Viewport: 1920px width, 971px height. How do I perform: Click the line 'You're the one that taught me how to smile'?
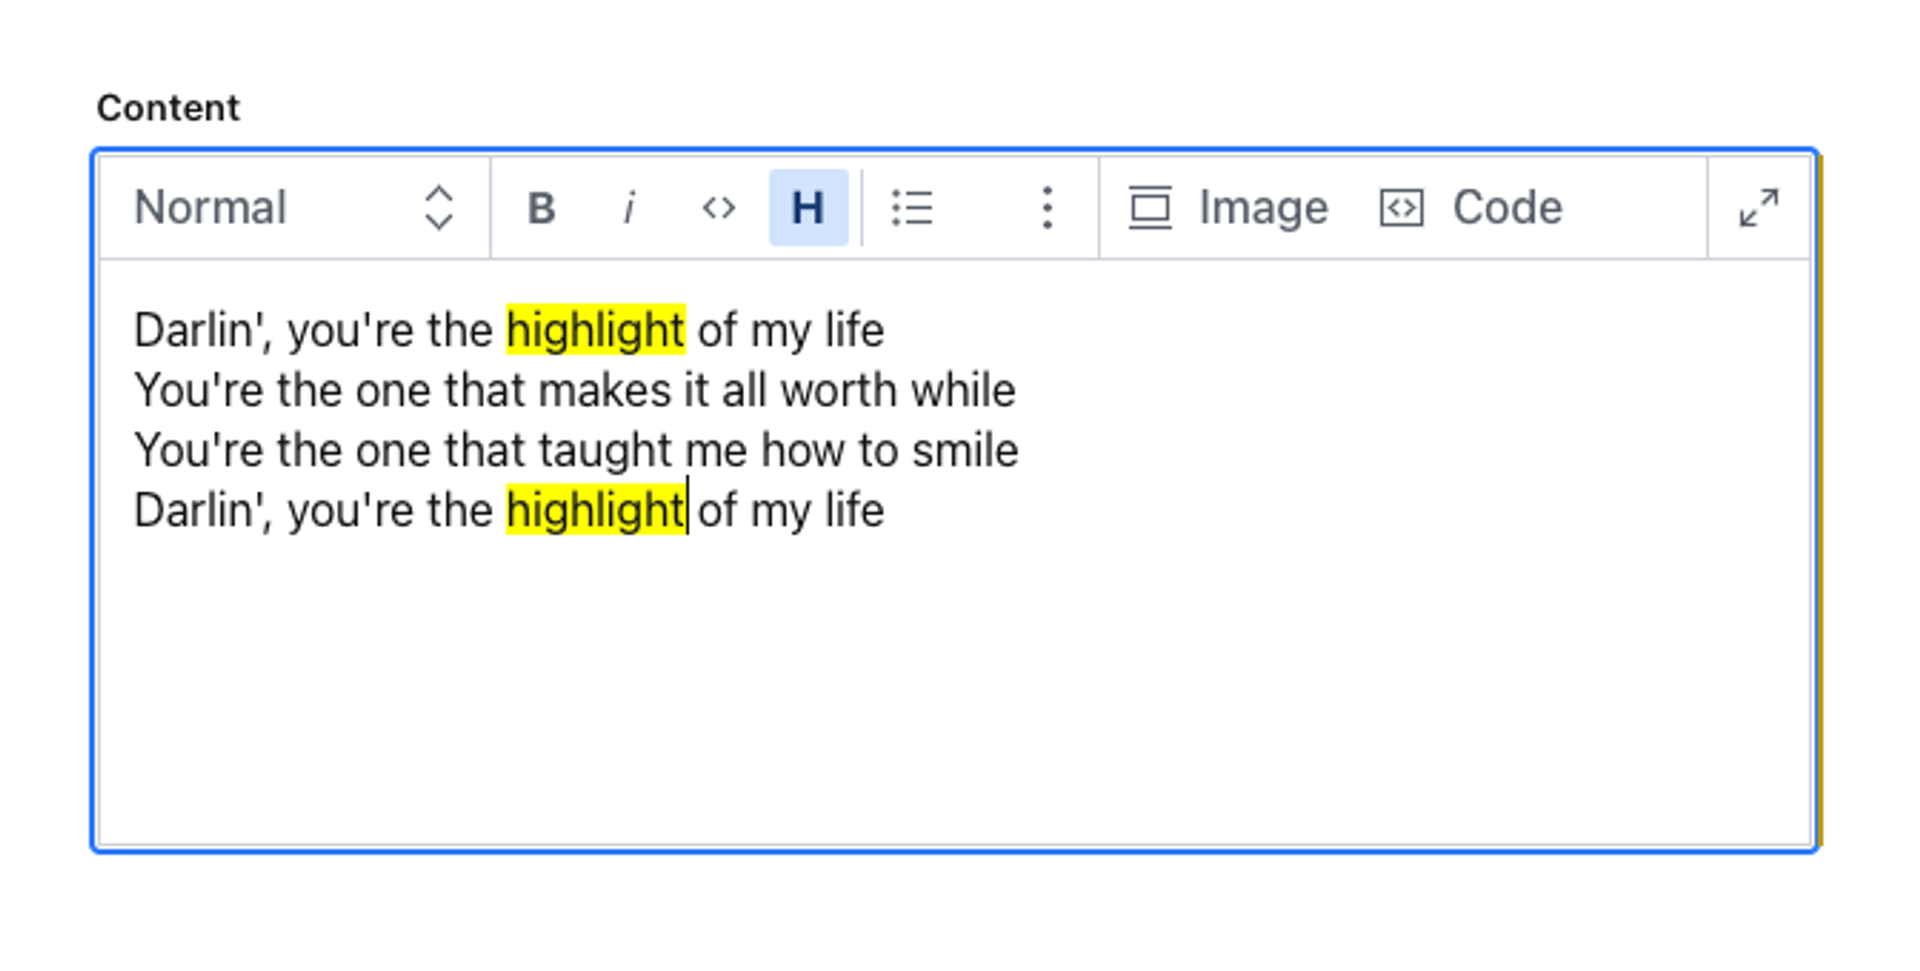576,450
